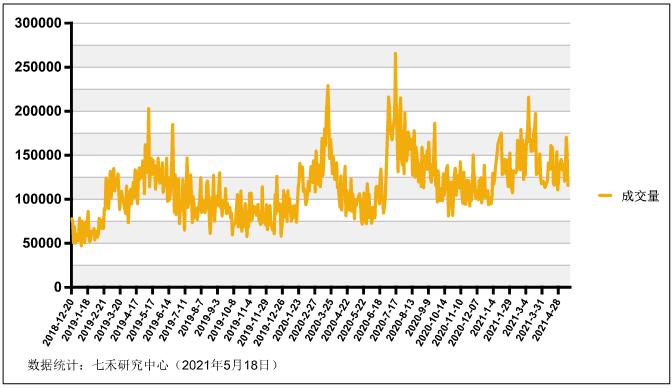Select the 成交量 legend label
This screenshot has height=388, width=672.
pos(640,196)
